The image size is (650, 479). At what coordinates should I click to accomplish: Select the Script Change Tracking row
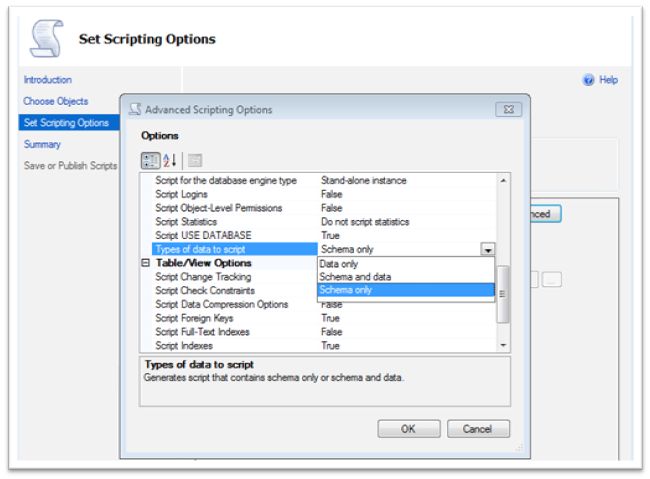pos(235,277)
